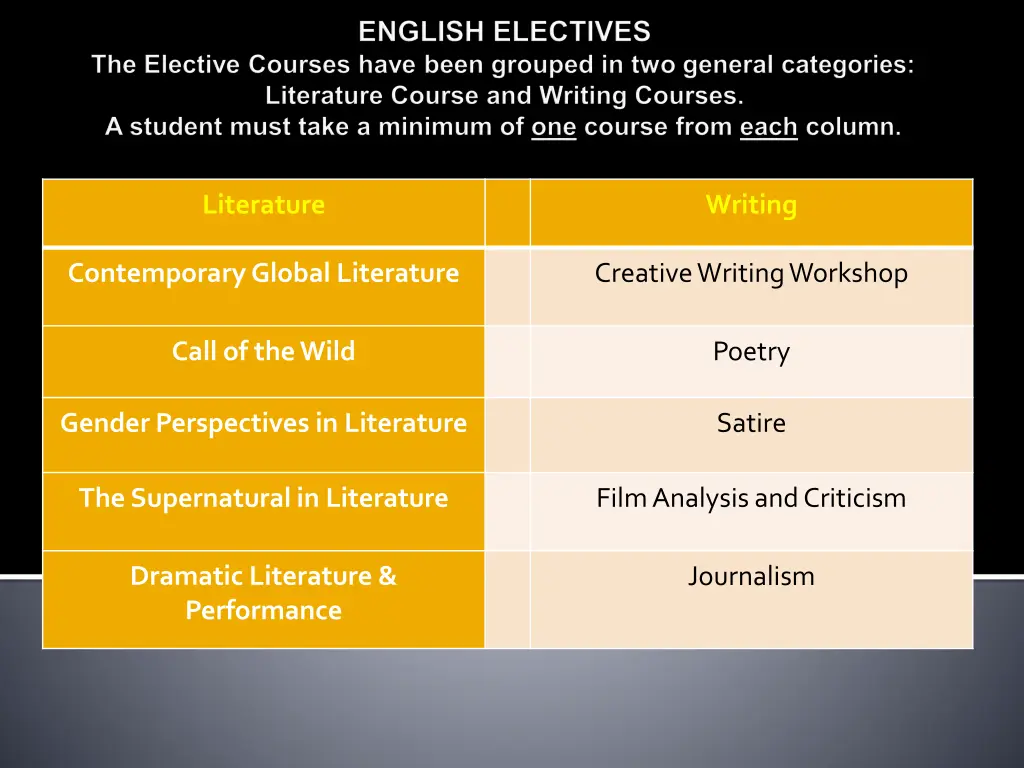Click the empty divider cell left of Journalism
This screenshot has height=768, width=1024.
[x=507, y=599]
